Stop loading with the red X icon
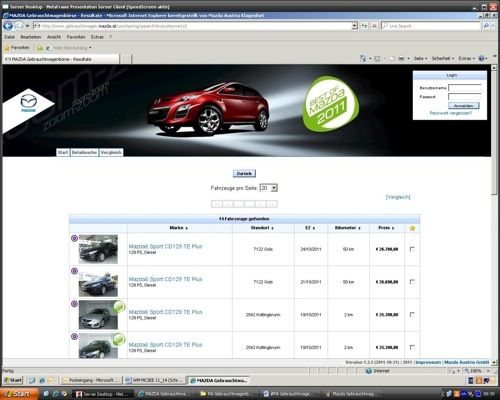Viewport: 500px width, 400px height. pyautogui.click(x=374, y=26)
